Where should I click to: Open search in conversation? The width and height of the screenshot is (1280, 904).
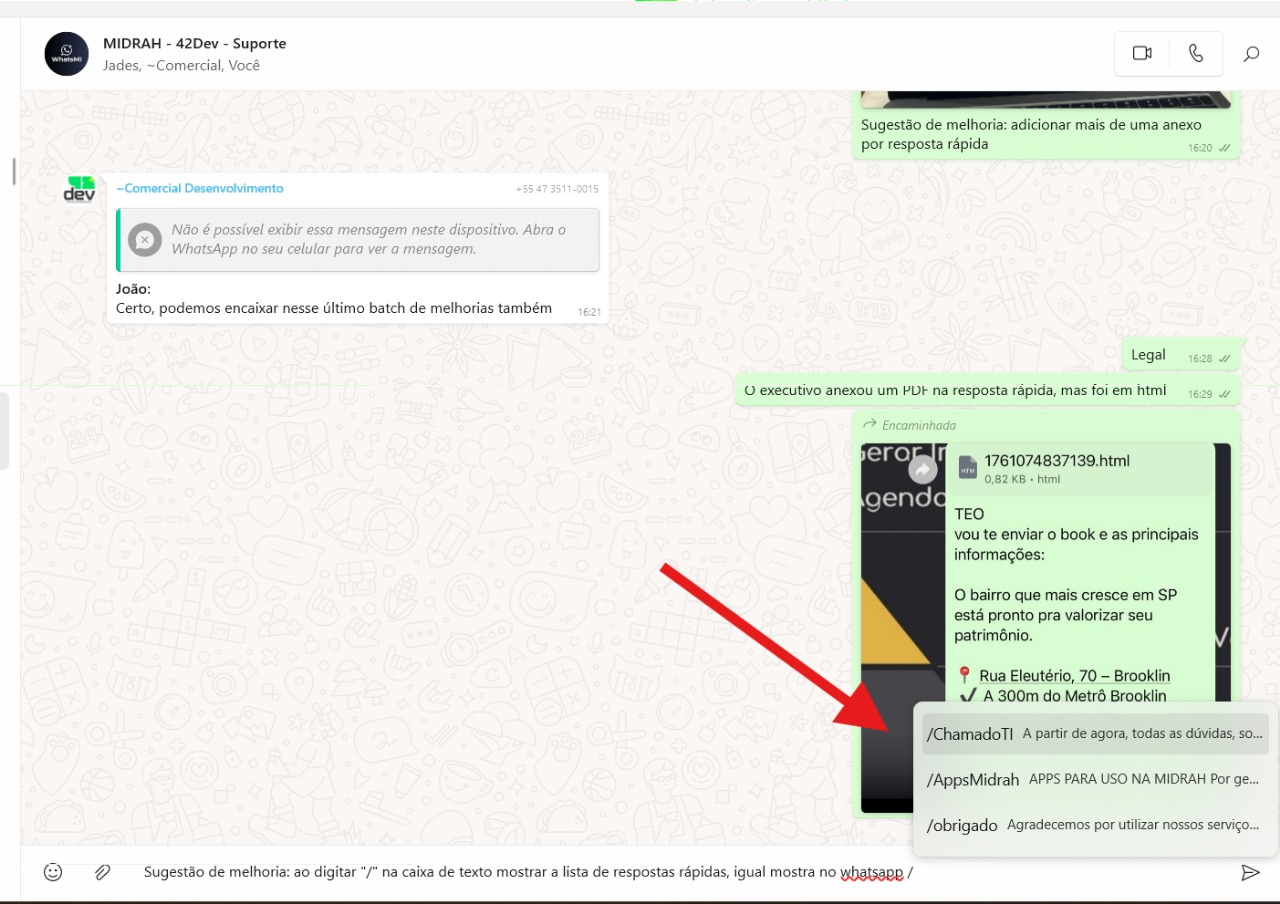pos(1251,54)
